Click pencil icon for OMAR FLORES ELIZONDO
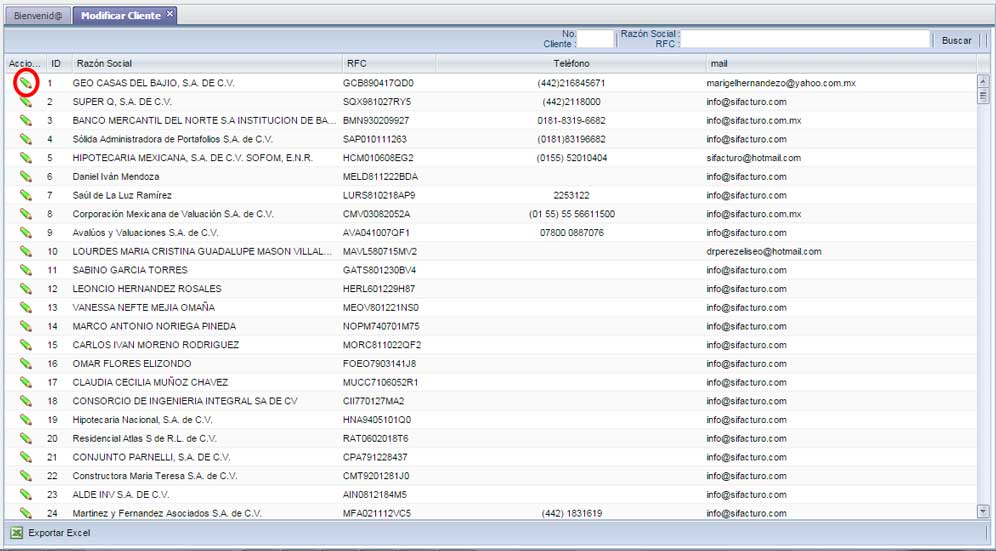The width and height of the screenshot is (996, 551). click(x=26, y=364)
